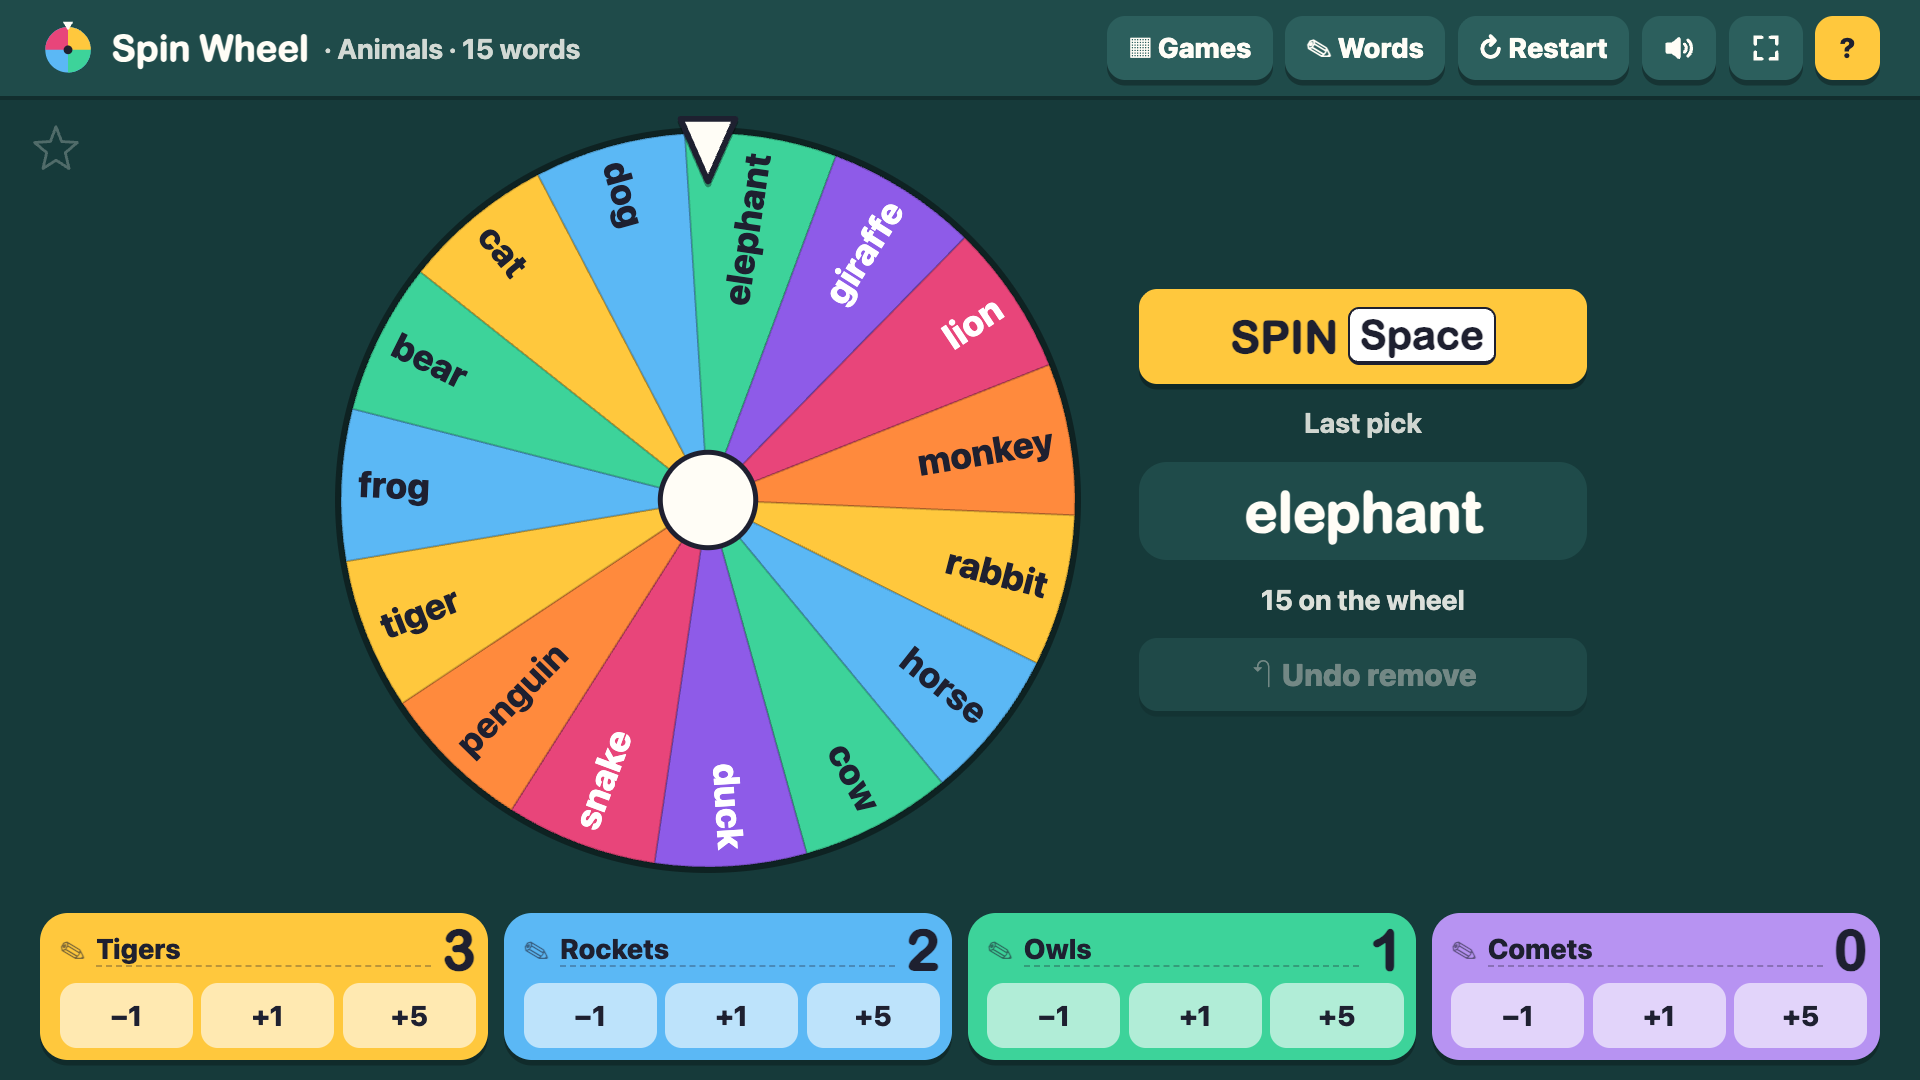Add 5 to Comets score
This screenshot has width=1920, height=1080.
click(1801, 1016)
